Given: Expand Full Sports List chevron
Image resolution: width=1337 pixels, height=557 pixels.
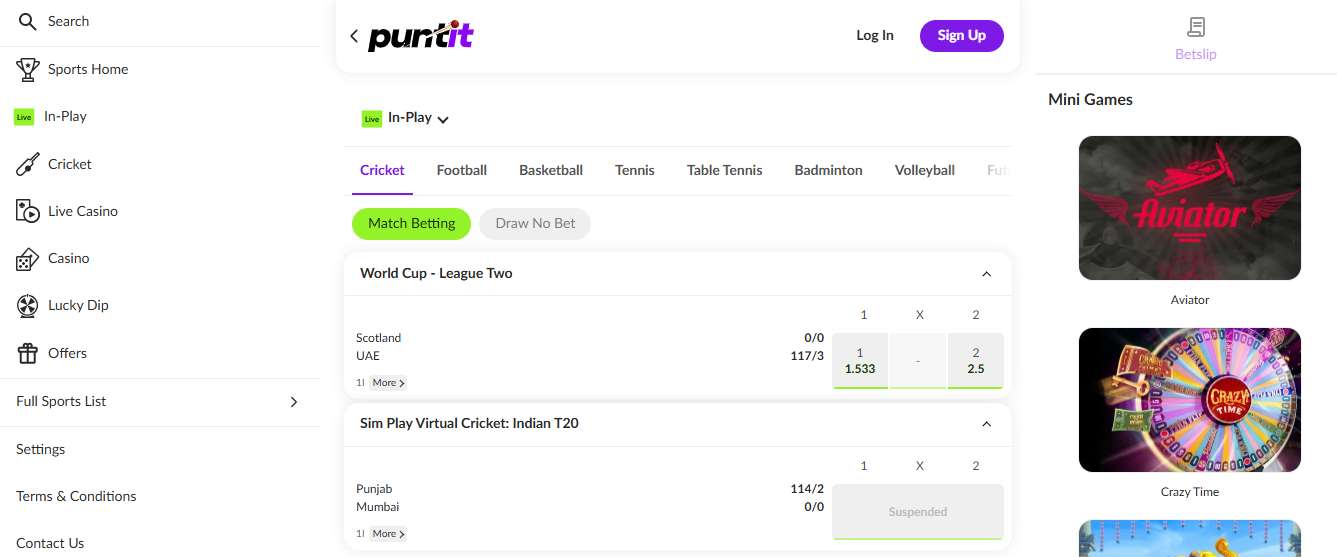Looking at the screenshot, I should coord(294,401).
